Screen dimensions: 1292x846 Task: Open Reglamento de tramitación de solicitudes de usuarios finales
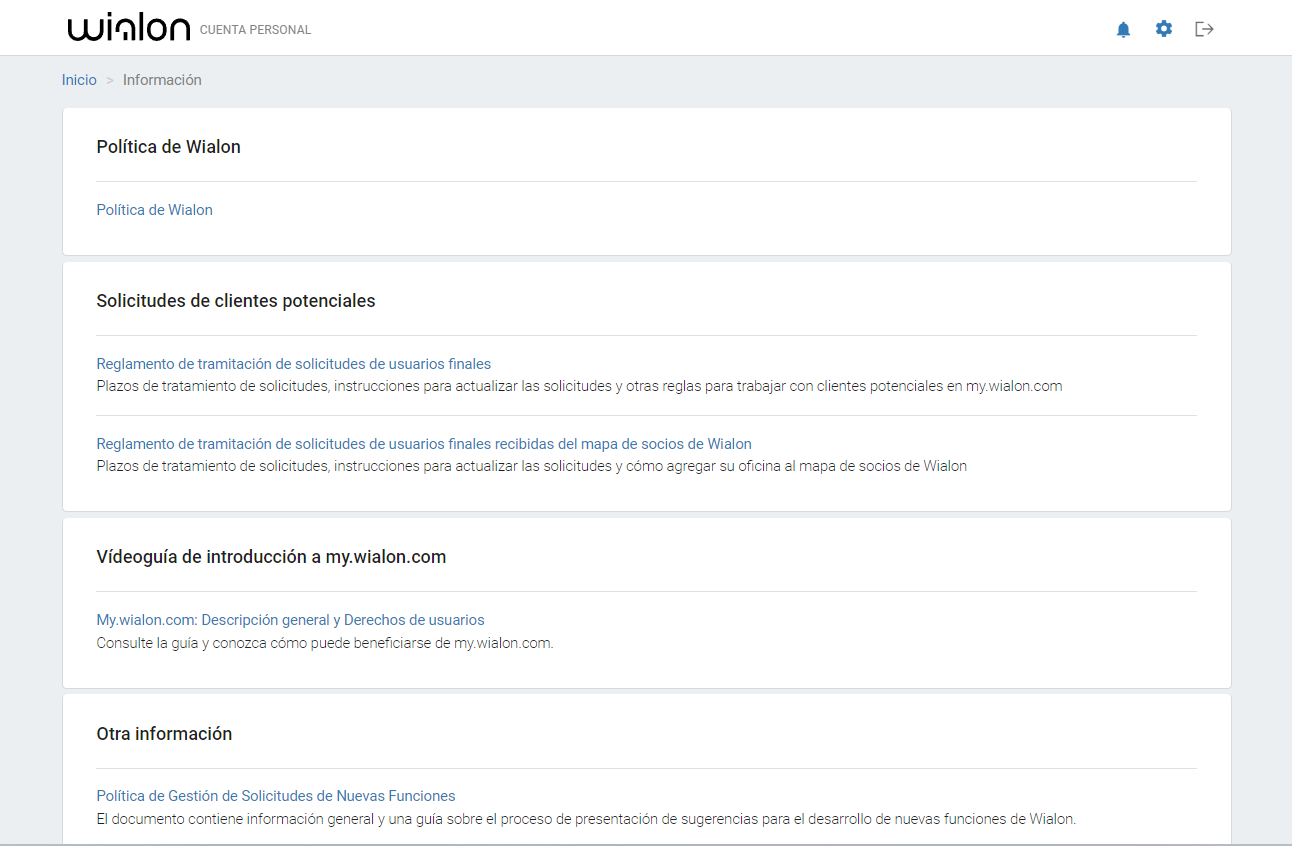click(293, 363)
